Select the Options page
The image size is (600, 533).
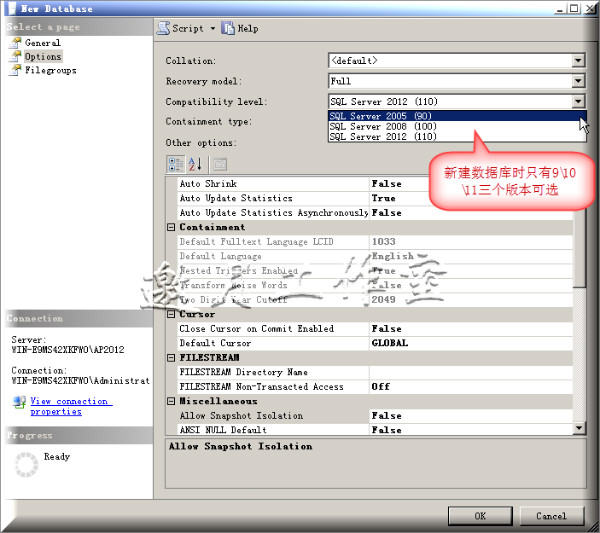43,57
